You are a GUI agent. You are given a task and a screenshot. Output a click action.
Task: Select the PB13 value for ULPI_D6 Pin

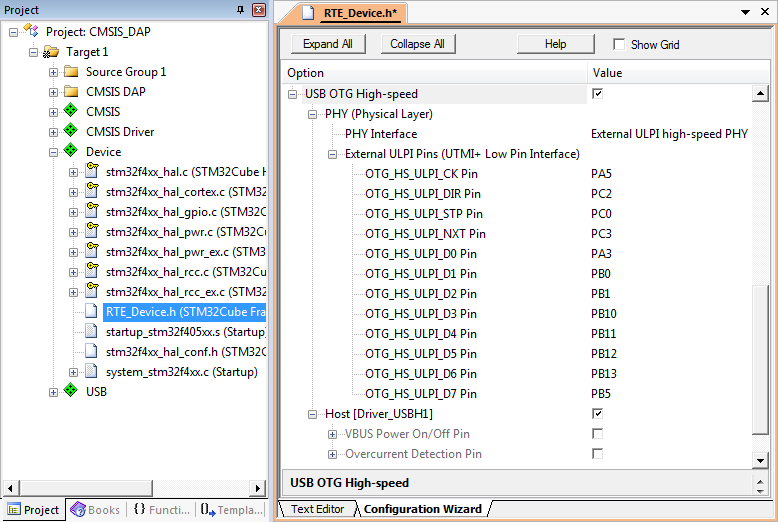click(604, 374)
